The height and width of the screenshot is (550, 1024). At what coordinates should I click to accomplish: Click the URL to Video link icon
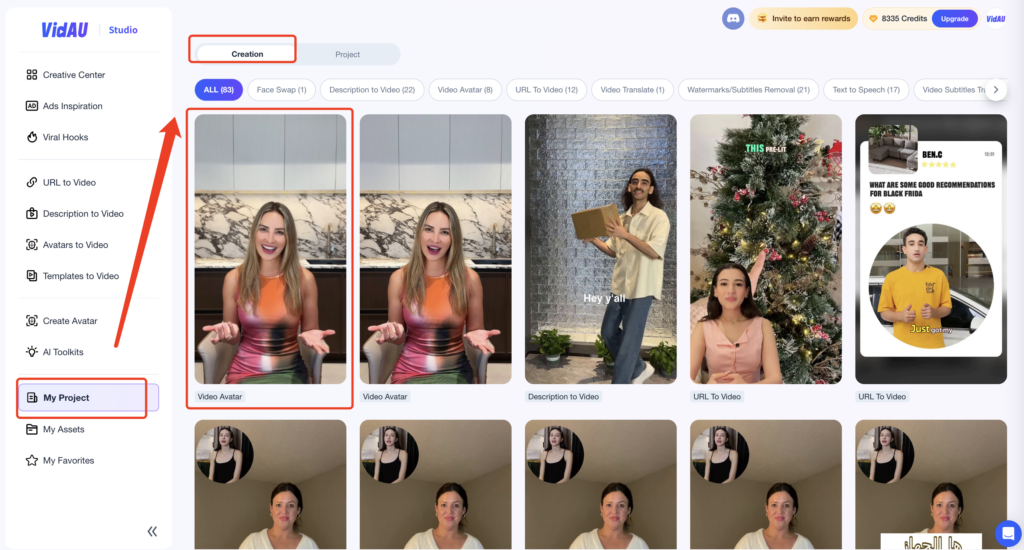pyautogui.click(x=31, y=182)
